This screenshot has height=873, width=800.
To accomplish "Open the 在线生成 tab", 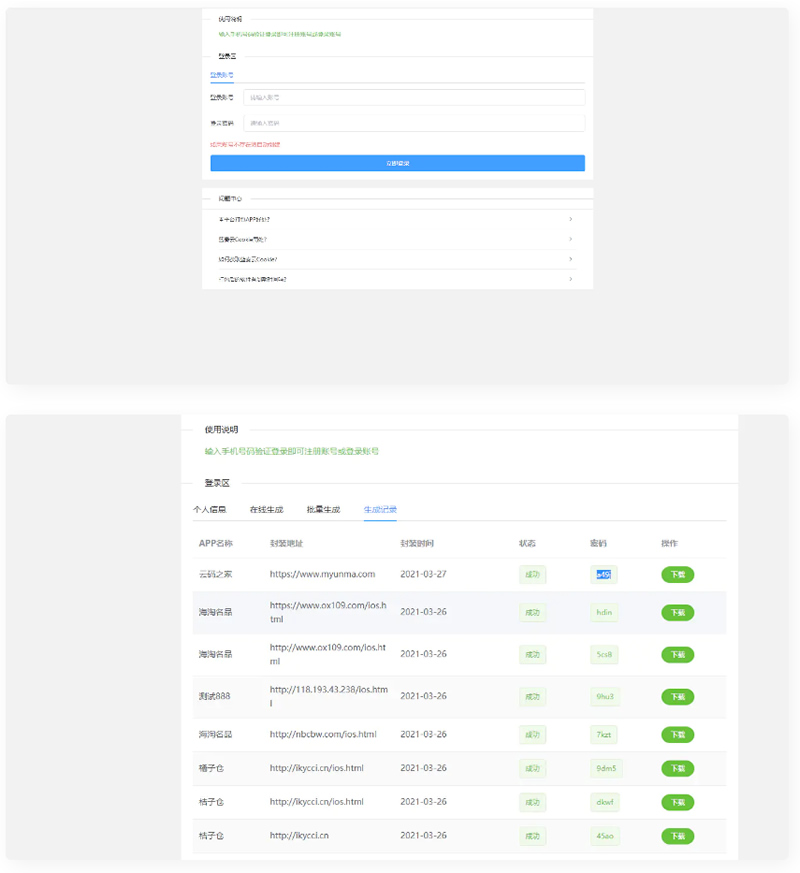I will tap(266, 509).
